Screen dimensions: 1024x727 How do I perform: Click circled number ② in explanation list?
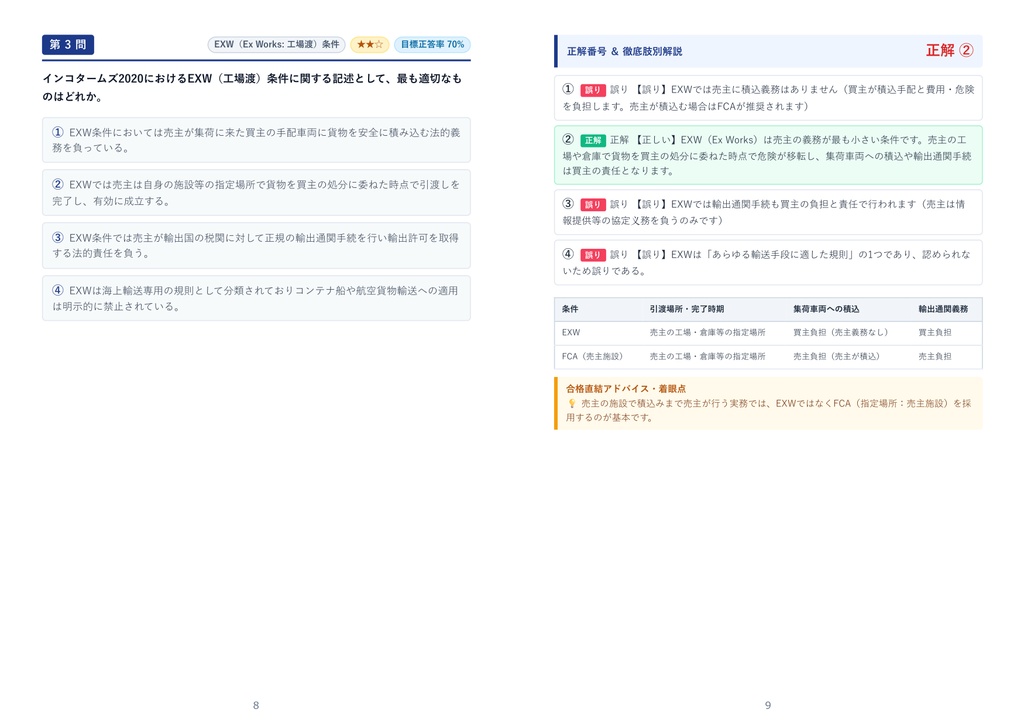pyautogui.click(x=568, y=139)
